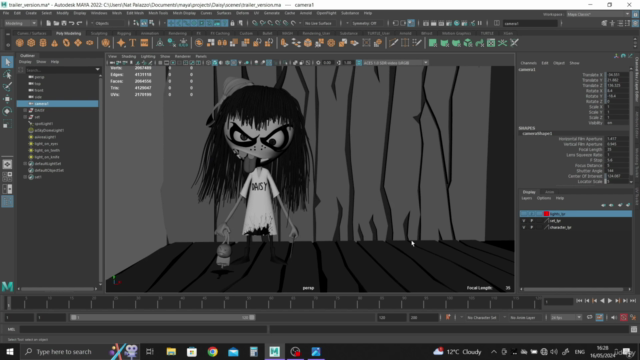Open the File menu
This screenshot has height=360, width=640.
(6, 13)
